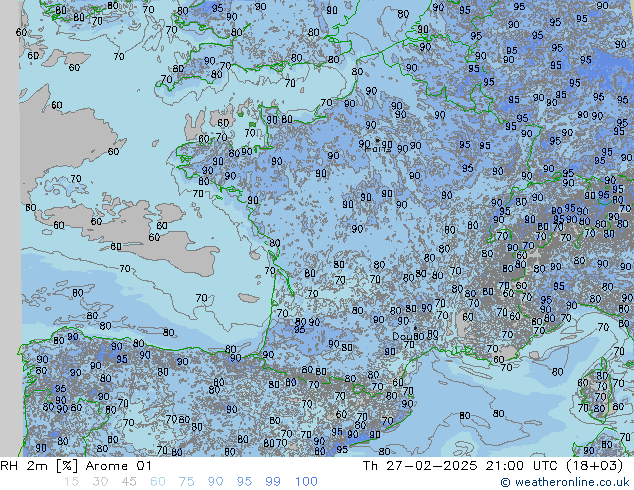
Task: Click the weatheronline.co.uk copyright text
Action: tap(565, 482)
